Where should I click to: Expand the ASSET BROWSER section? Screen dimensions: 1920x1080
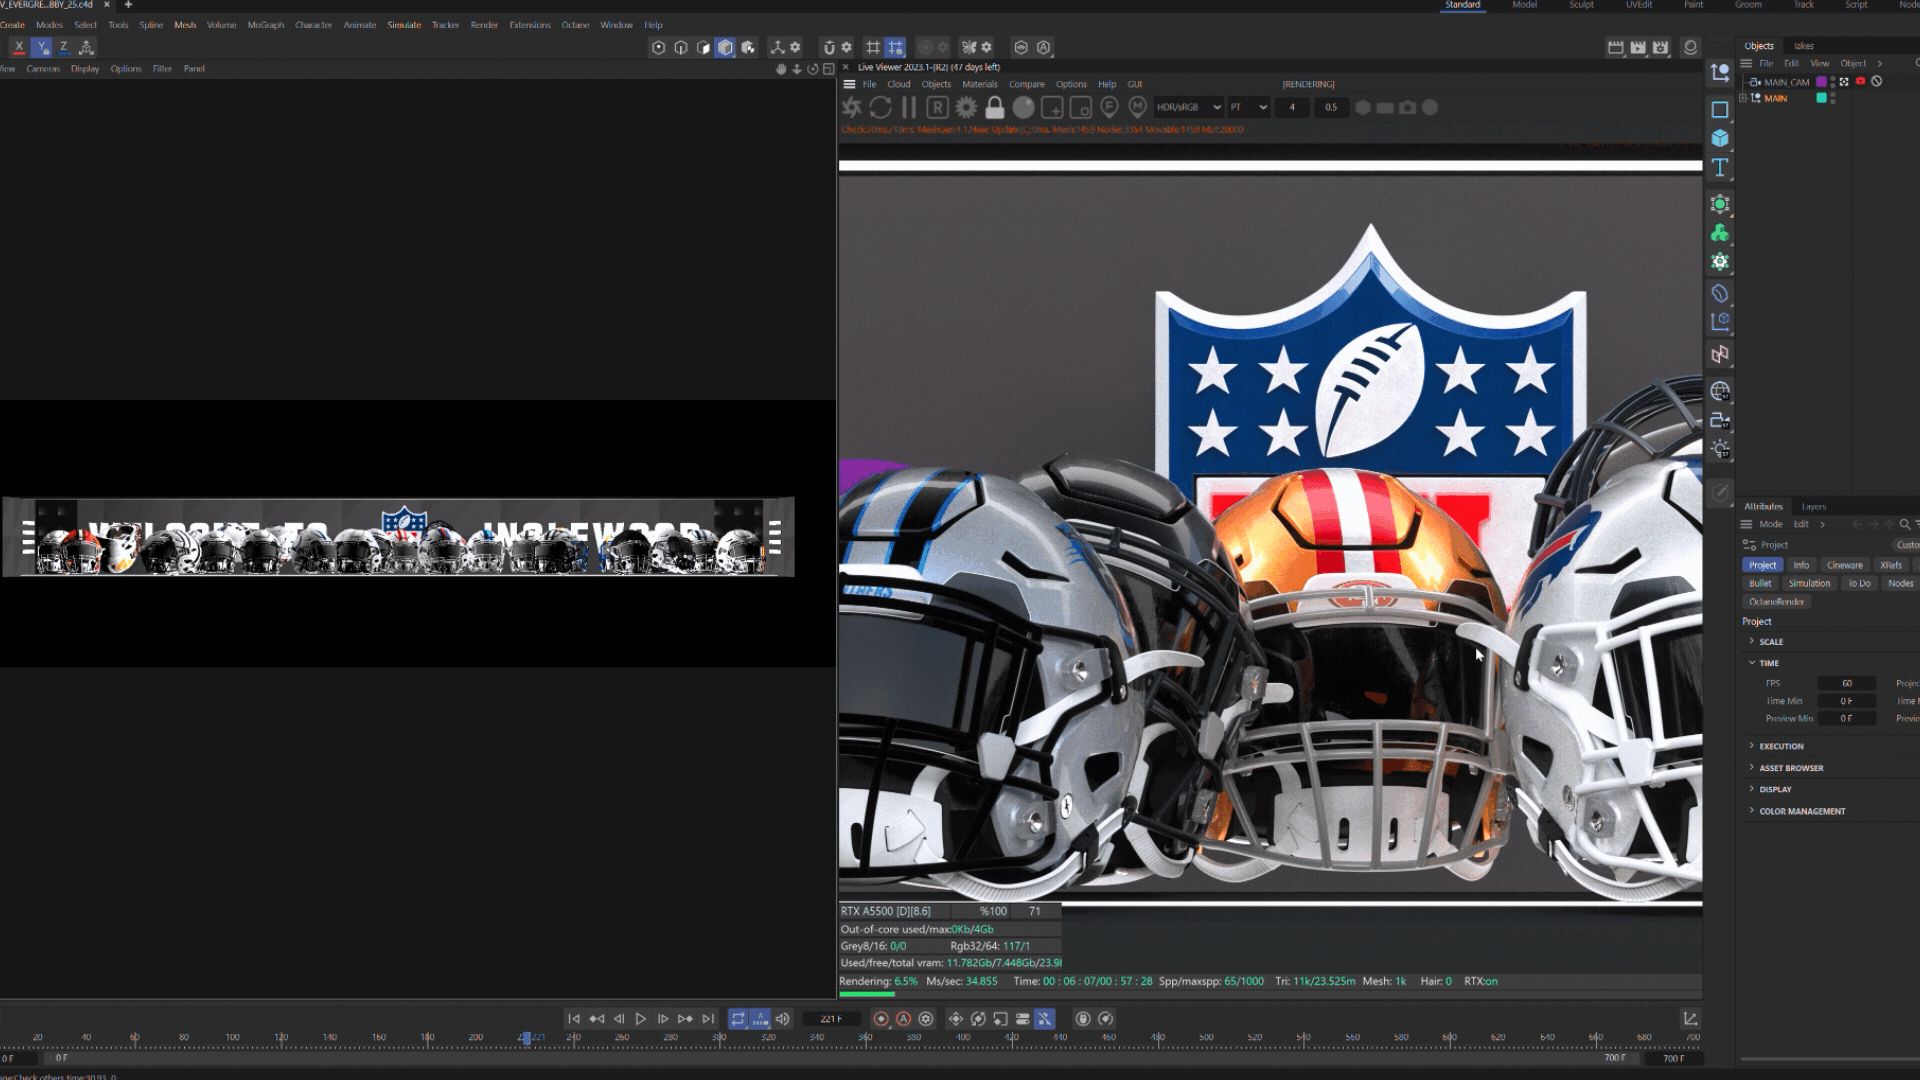[1752, 767]
